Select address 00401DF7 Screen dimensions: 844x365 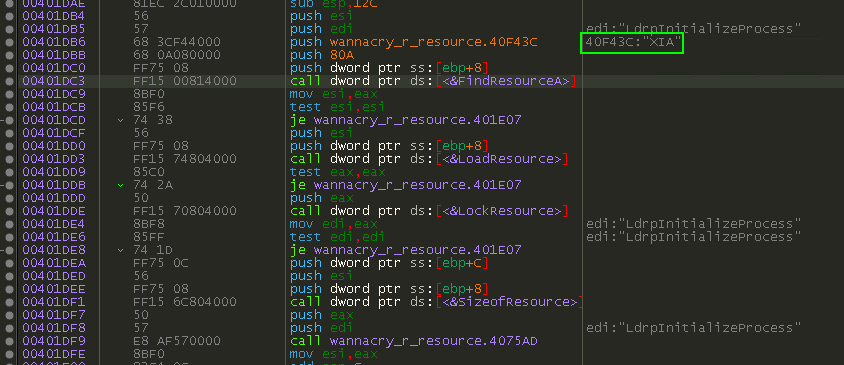pyautogui.click(x=54, y=315)
